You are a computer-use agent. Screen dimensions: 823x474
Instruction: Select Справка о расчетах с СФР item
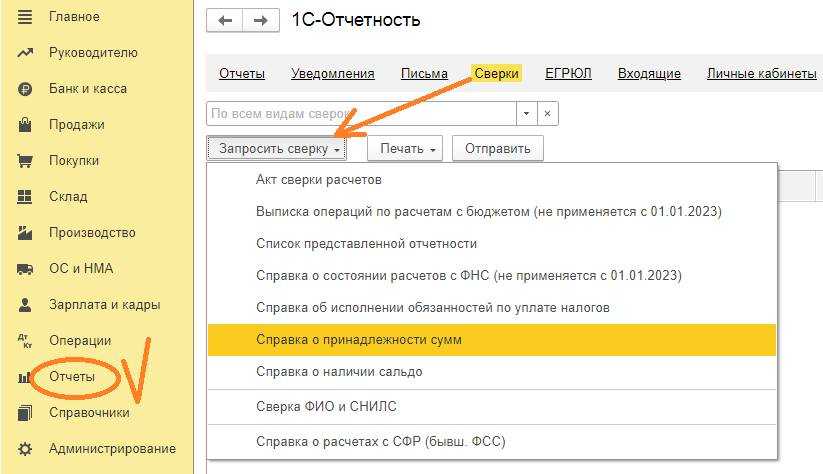(492, 441)
